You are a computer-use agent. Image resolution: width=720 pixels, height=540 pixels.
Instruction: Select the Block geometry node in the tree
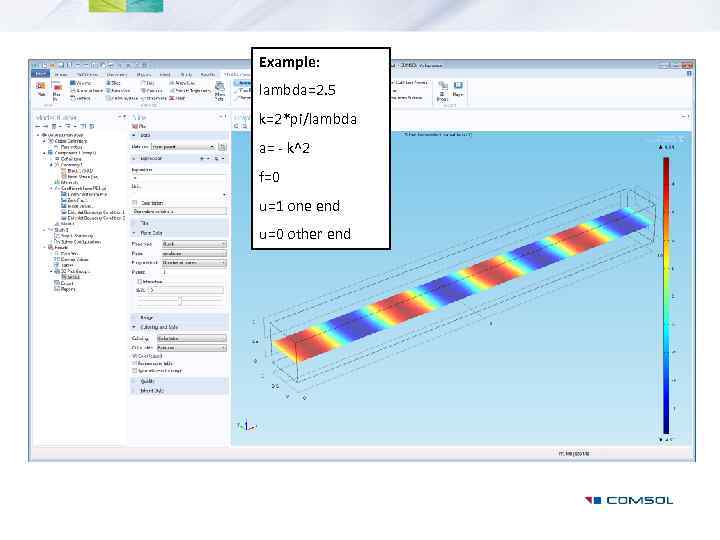[x=77, y=170]
